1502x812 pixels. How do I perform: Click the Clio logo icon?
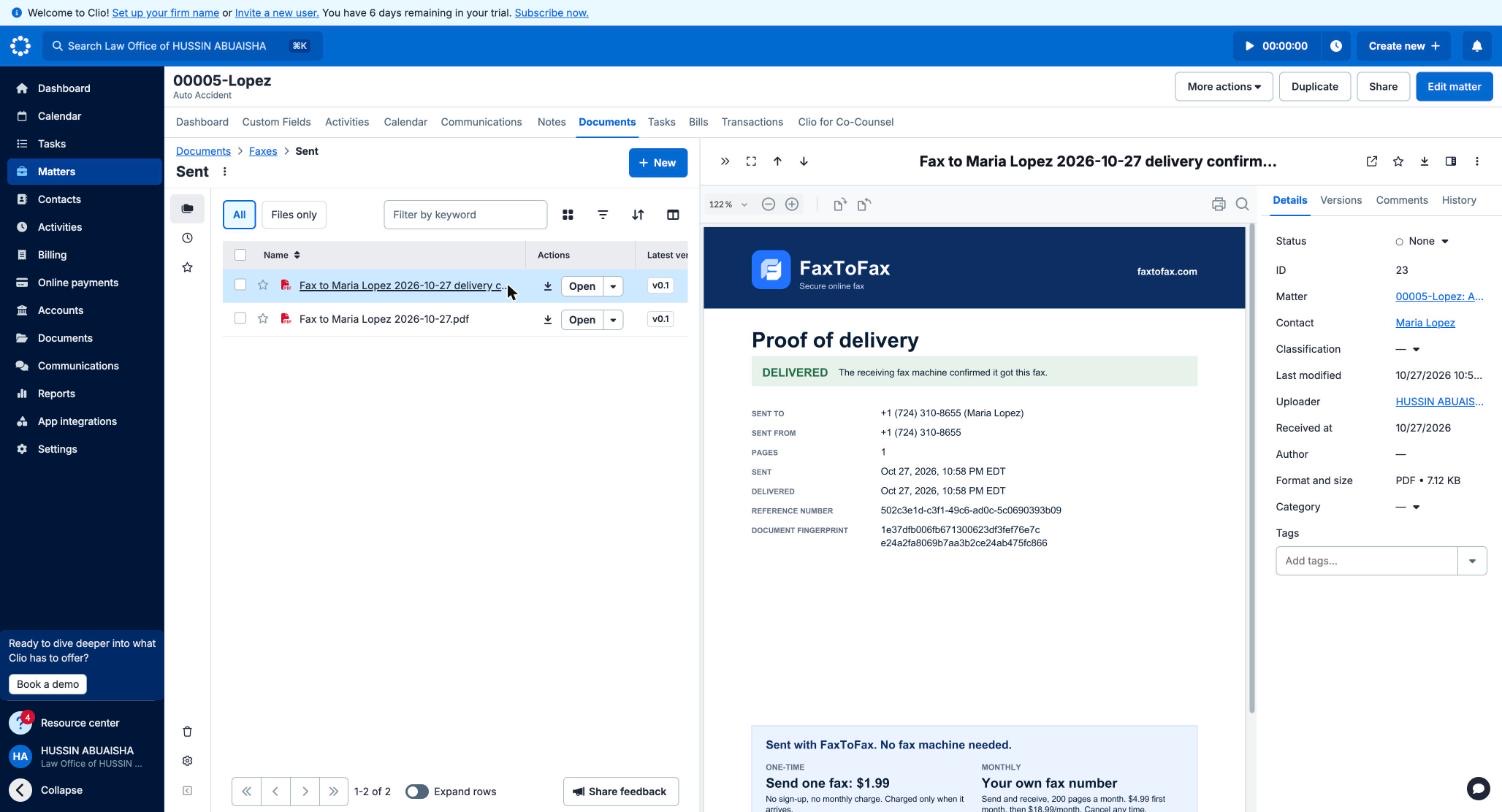tap(21, 46)
